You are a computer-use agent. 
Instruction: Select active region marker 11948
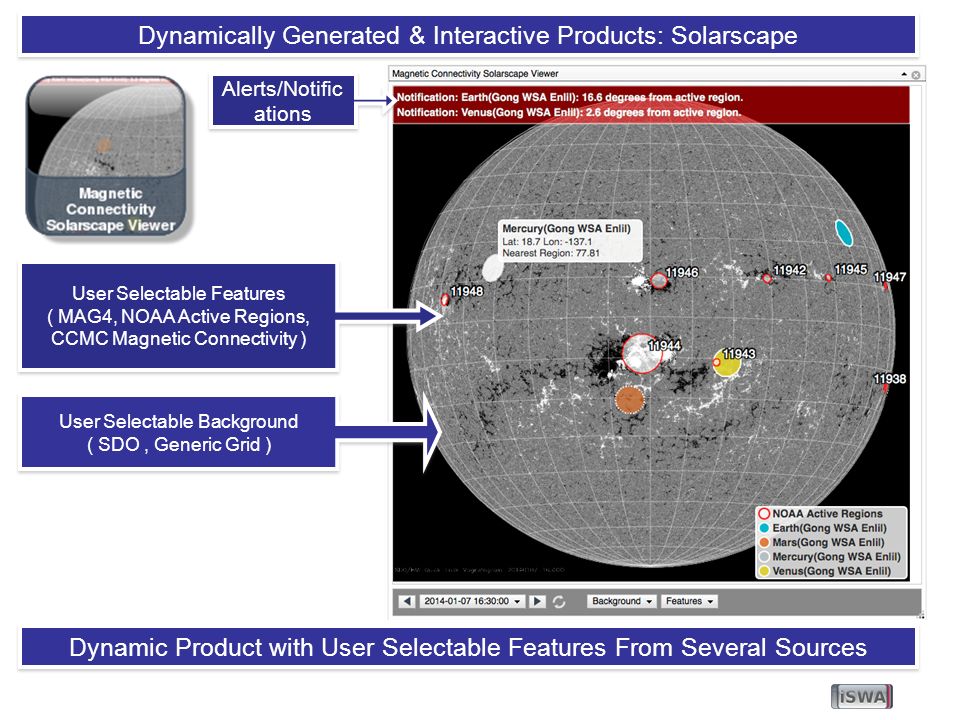(x=445, y=300)
